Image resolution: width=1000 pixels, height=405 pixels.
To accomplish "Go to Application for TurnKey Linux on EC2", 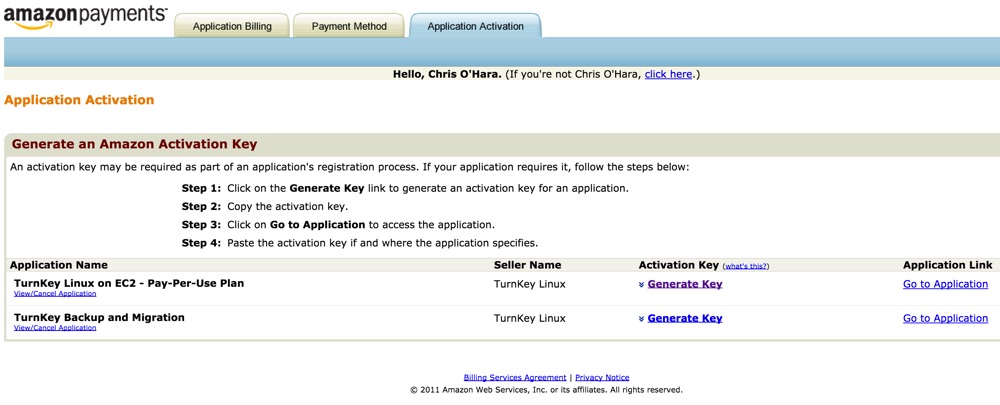I will coord(945,284).
